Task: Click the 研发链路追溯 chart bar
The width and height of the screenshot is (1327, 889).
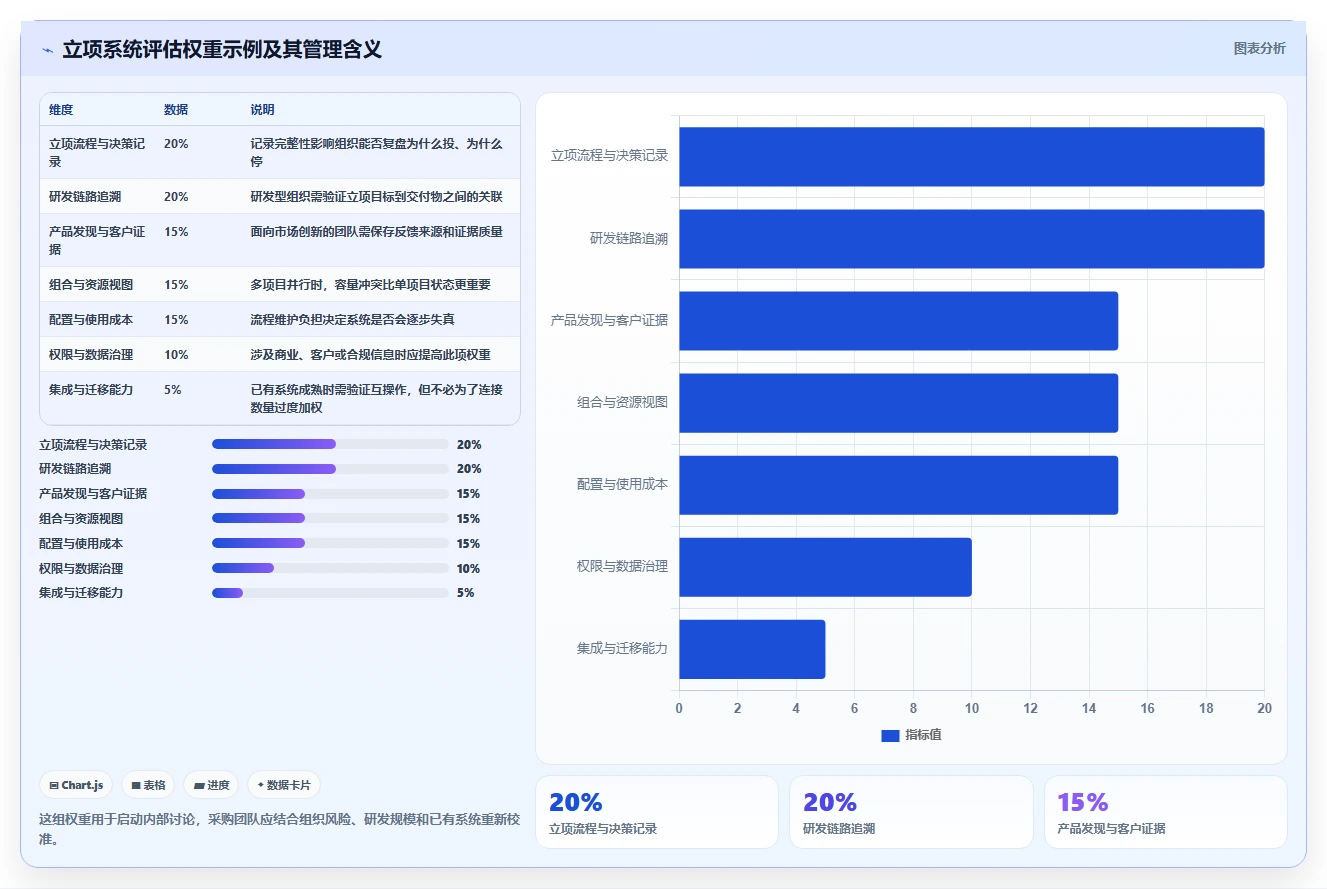Action: [972, 239]
